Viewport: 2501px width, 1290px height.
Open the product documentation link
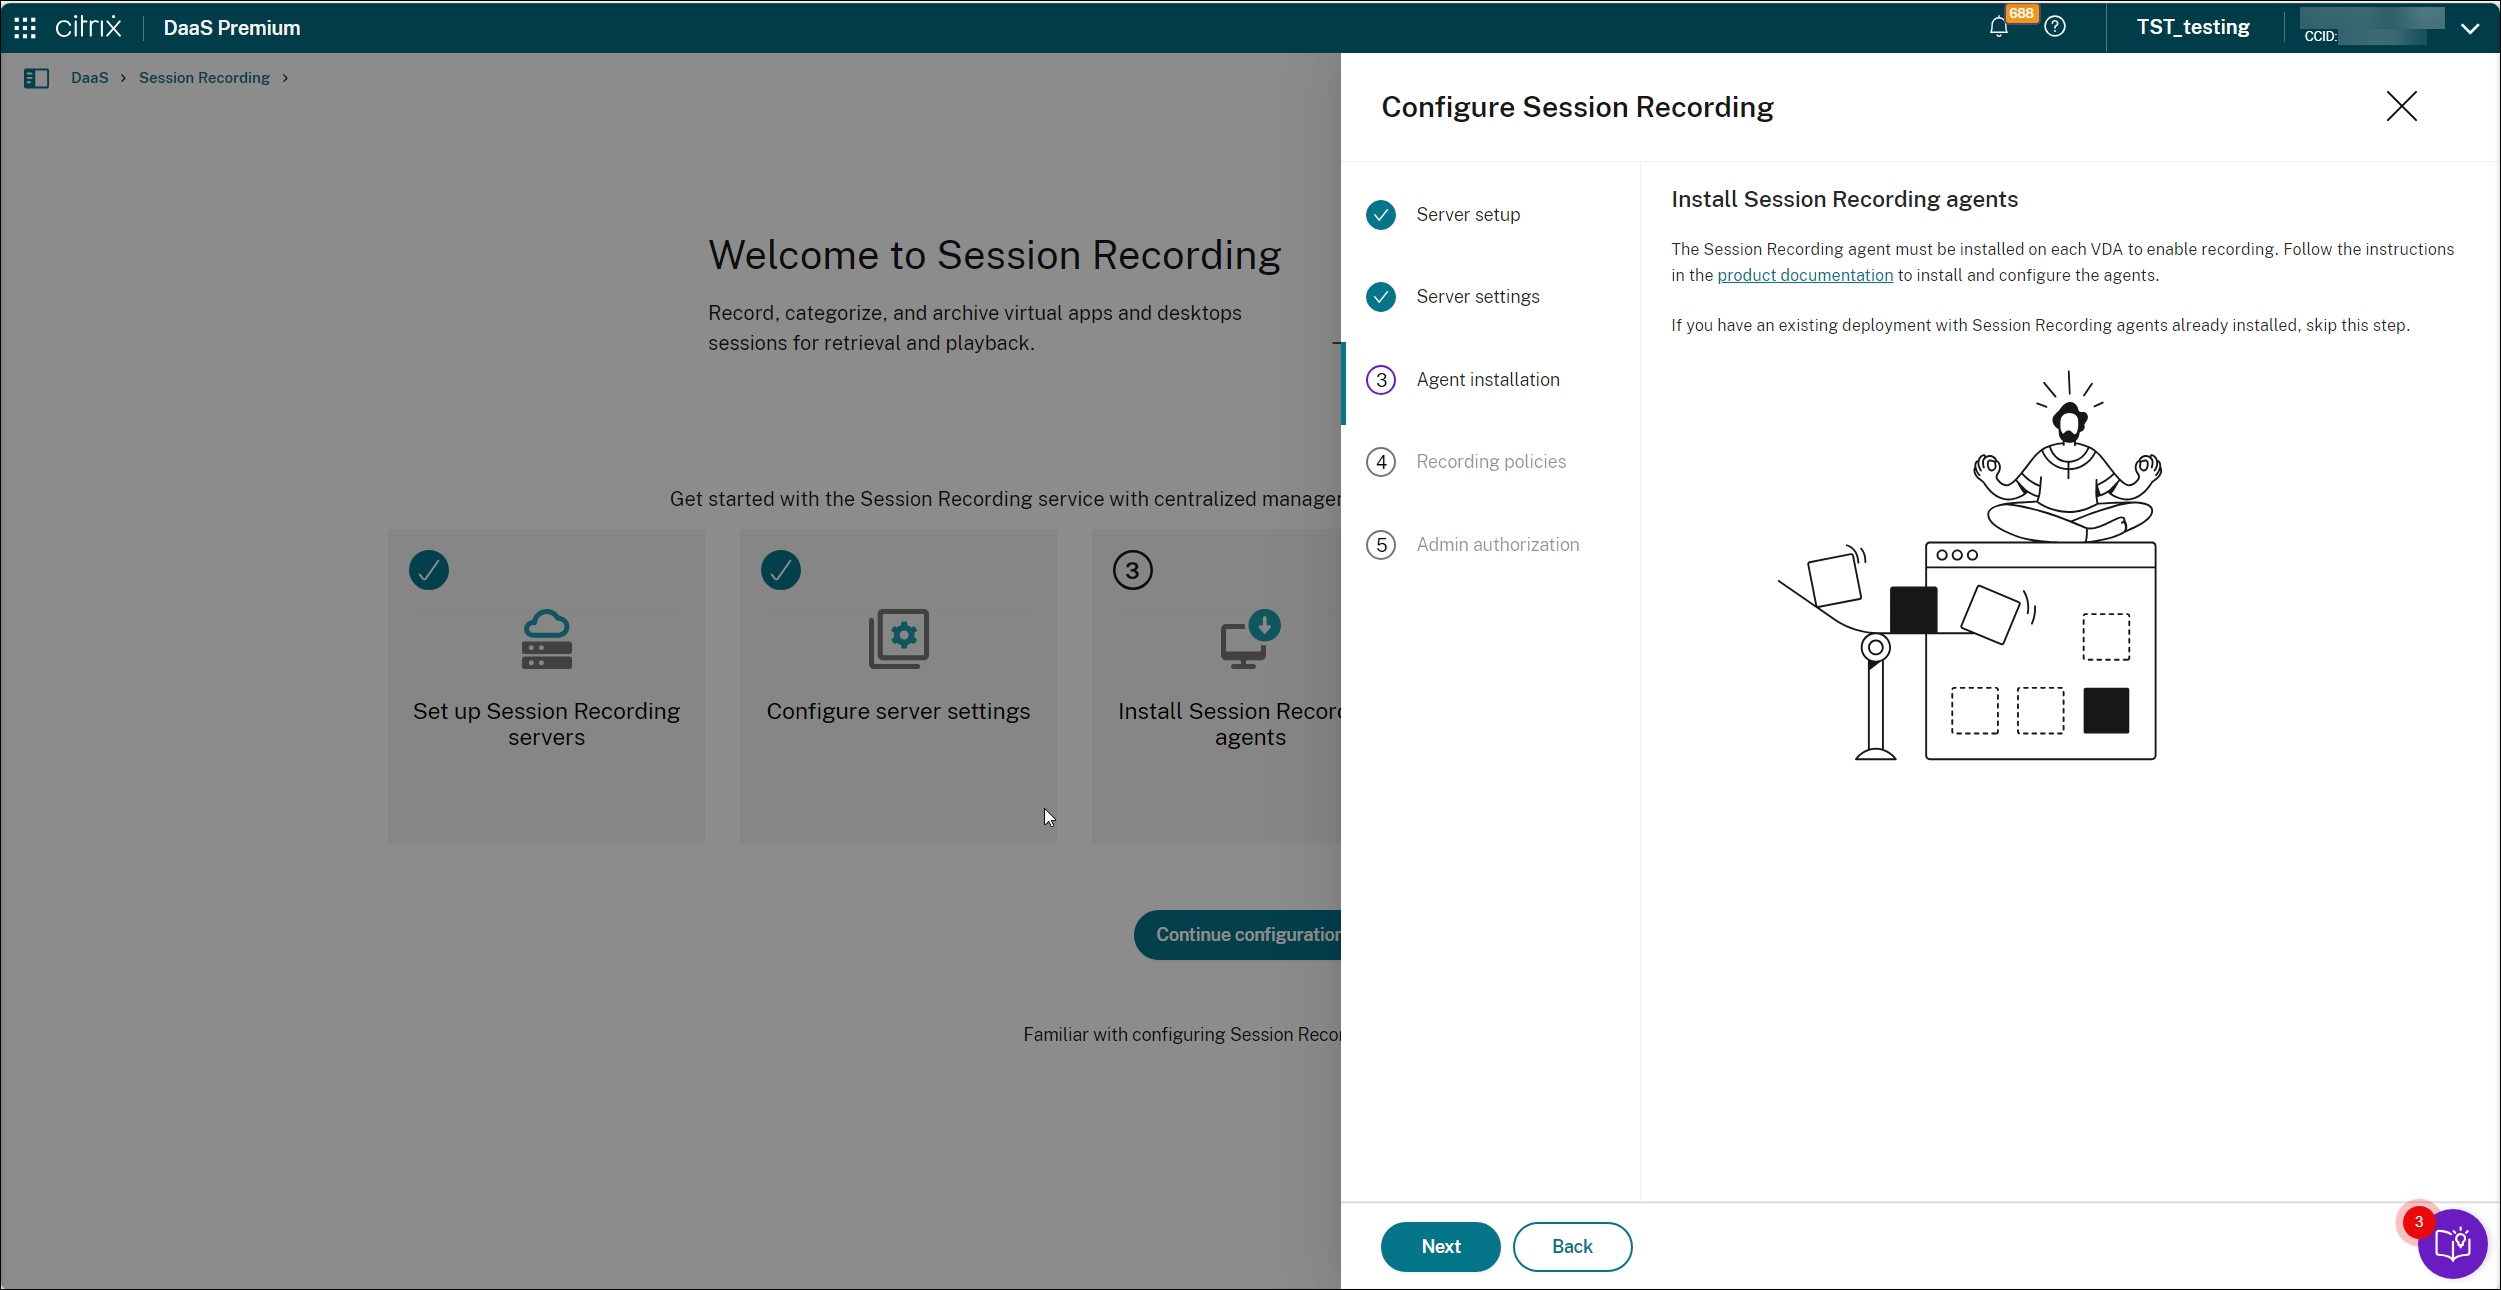(1804, 275)
